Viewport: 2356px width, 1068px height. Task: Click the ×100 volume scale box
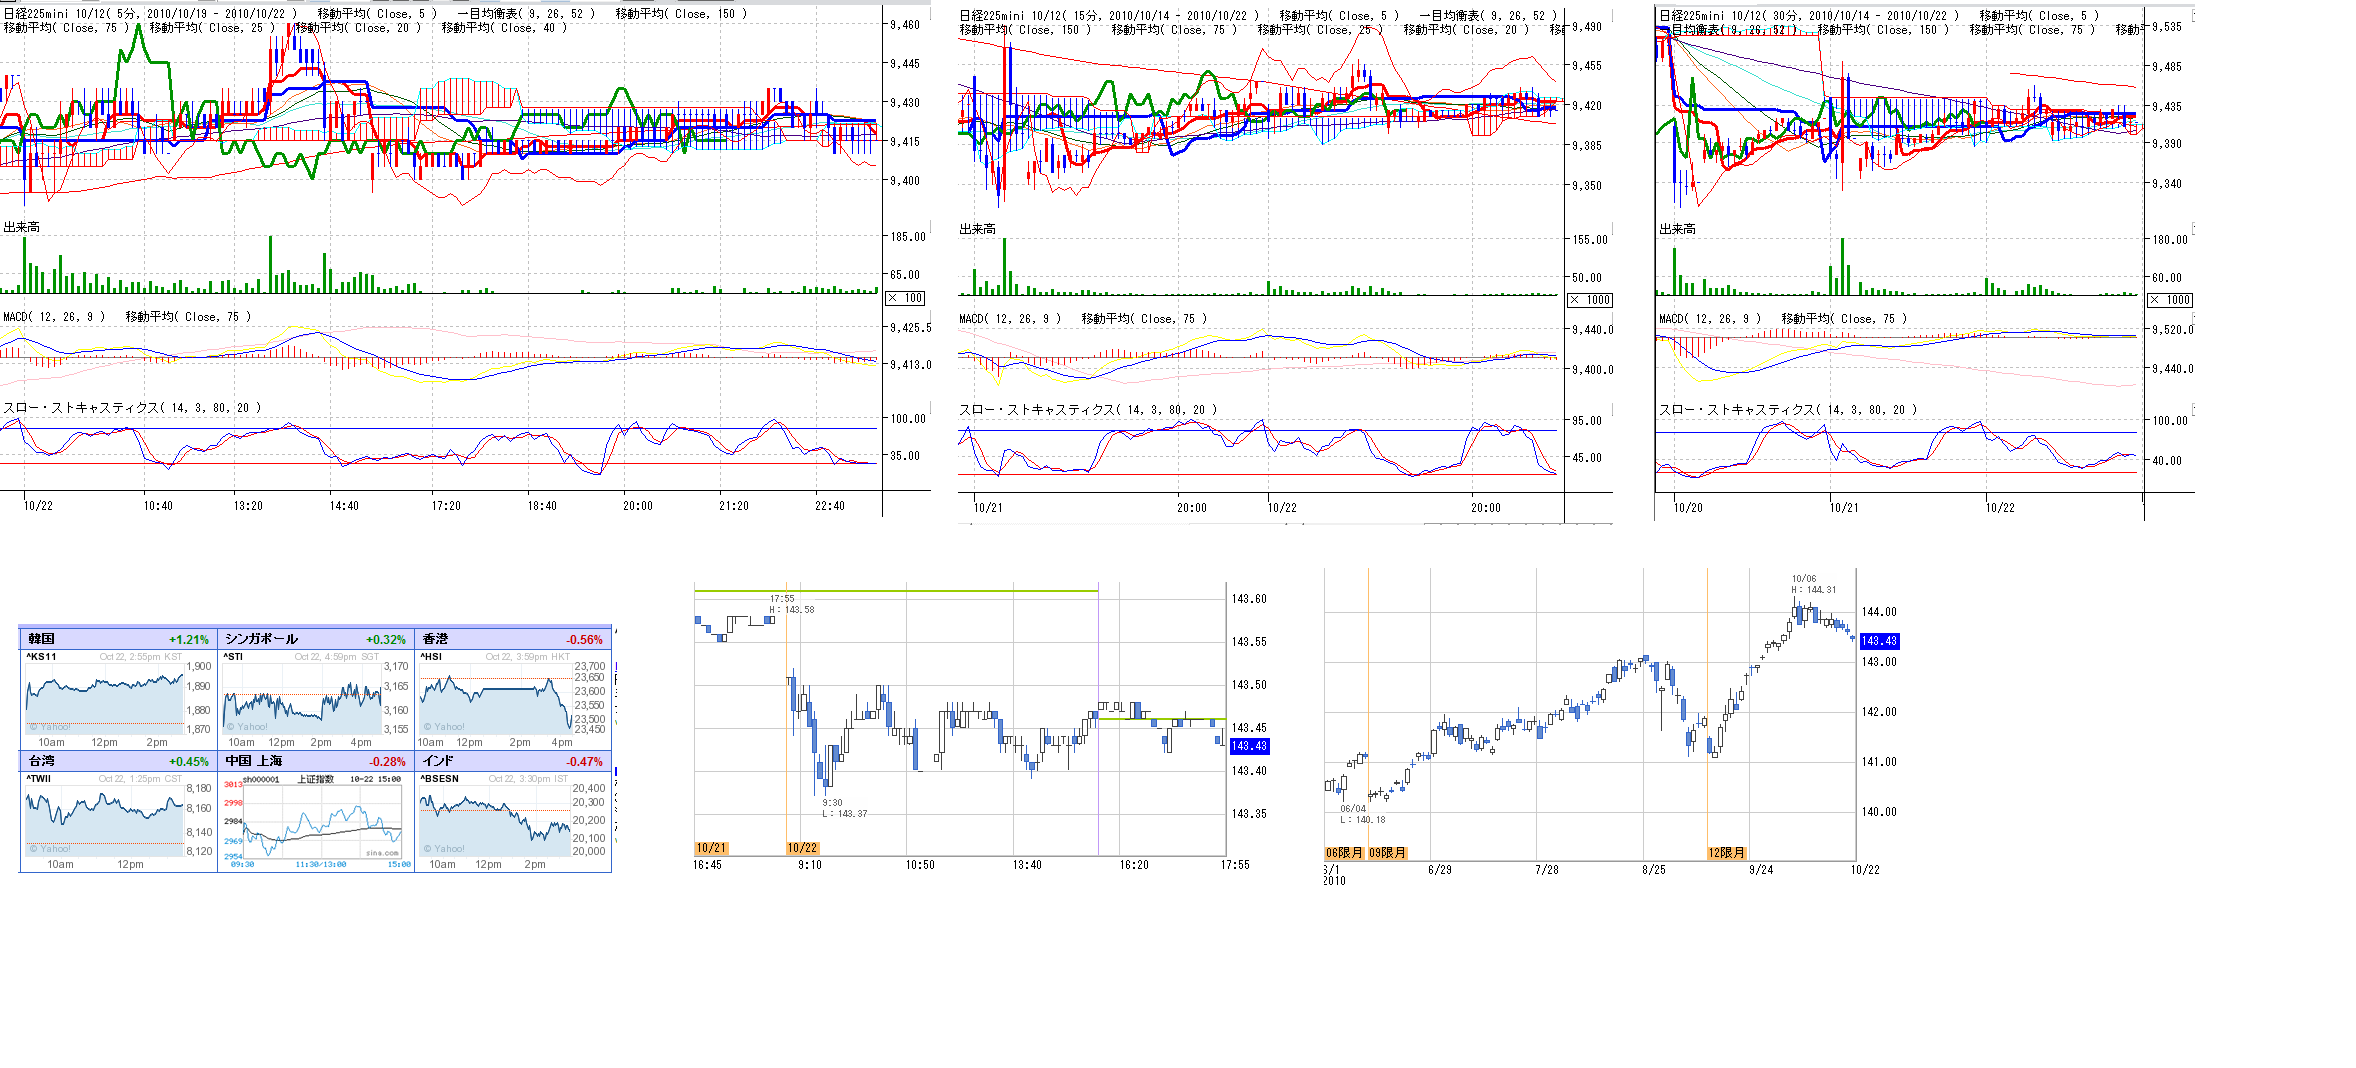coord(905,298)
